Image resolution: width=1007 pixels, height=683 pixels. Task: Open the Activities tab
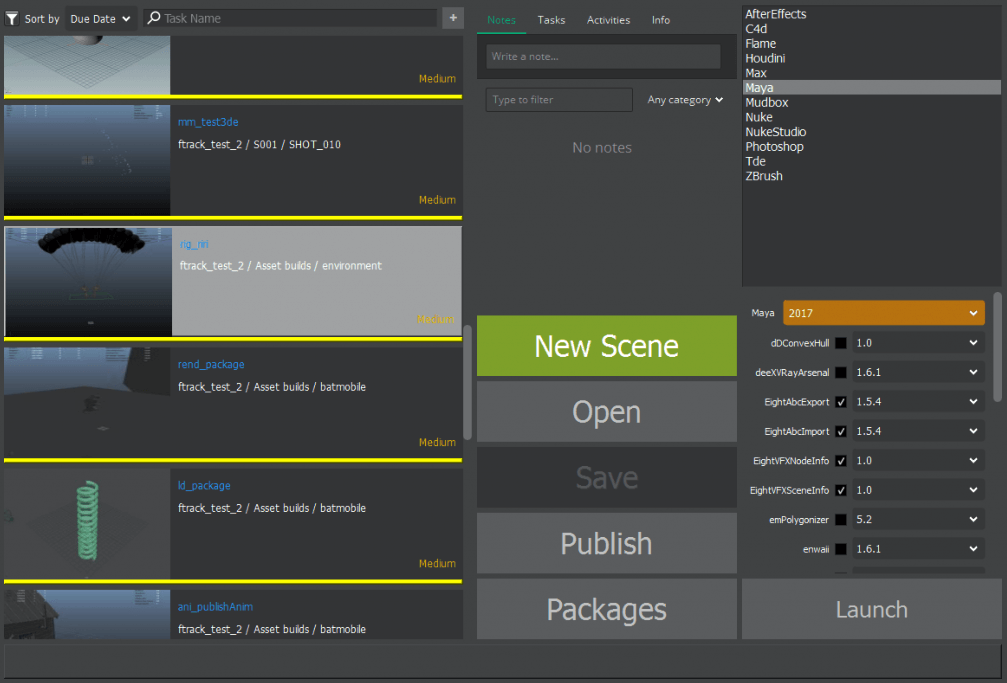click(608, 20)
